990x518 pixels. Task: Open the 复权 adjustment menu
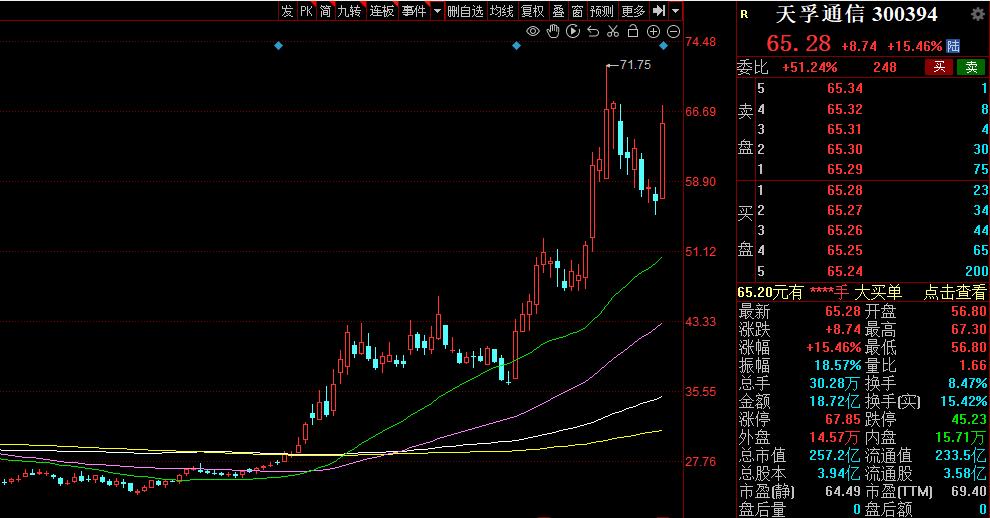532,11
